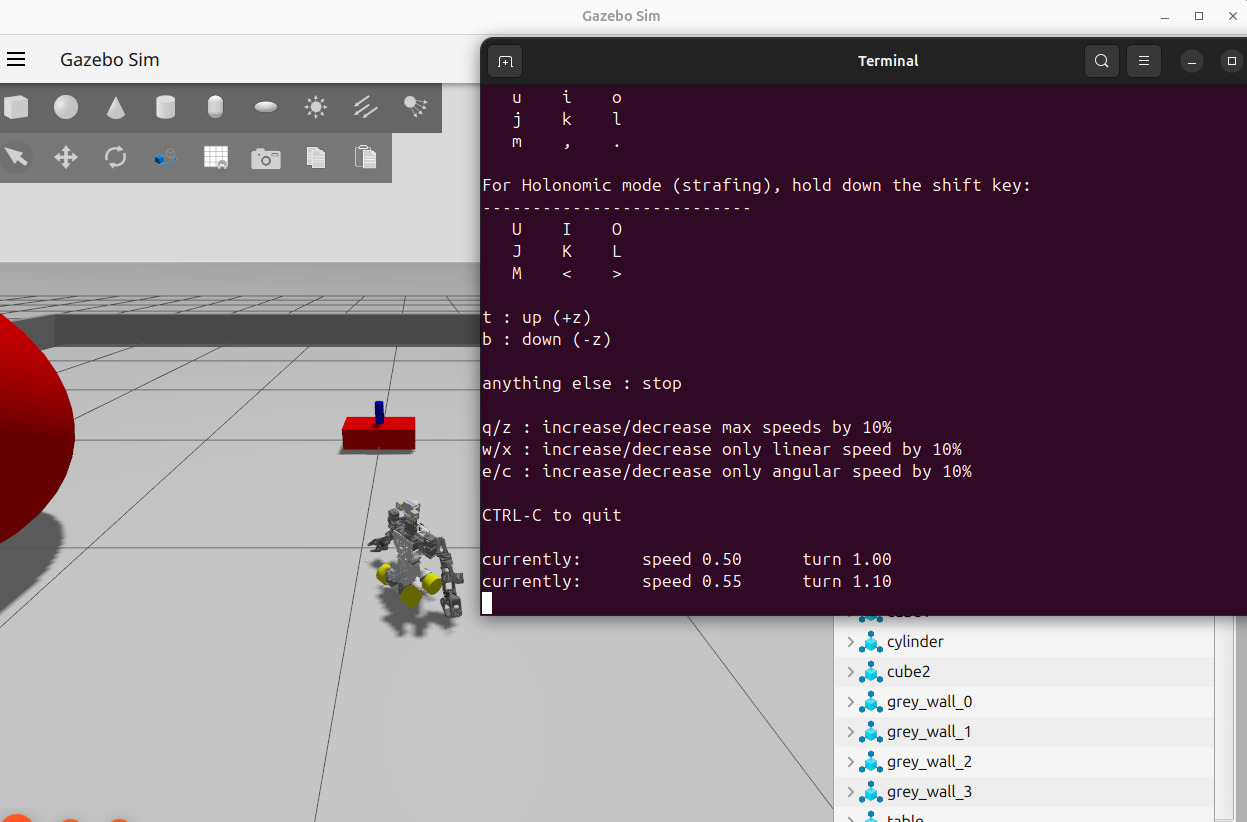Activate the Translate mode tool
Screen dimensions: 1247x822
[66, 157]
